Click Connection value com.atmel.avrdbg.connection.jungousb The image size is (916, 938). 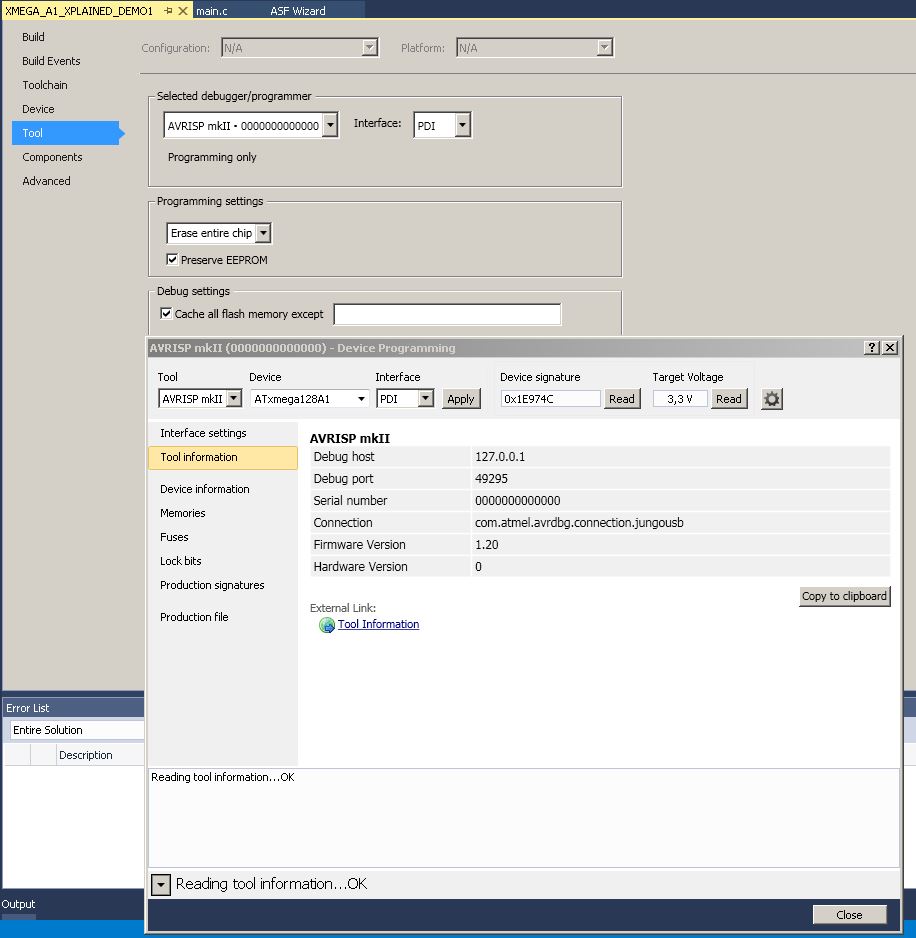tap(579, 523)
